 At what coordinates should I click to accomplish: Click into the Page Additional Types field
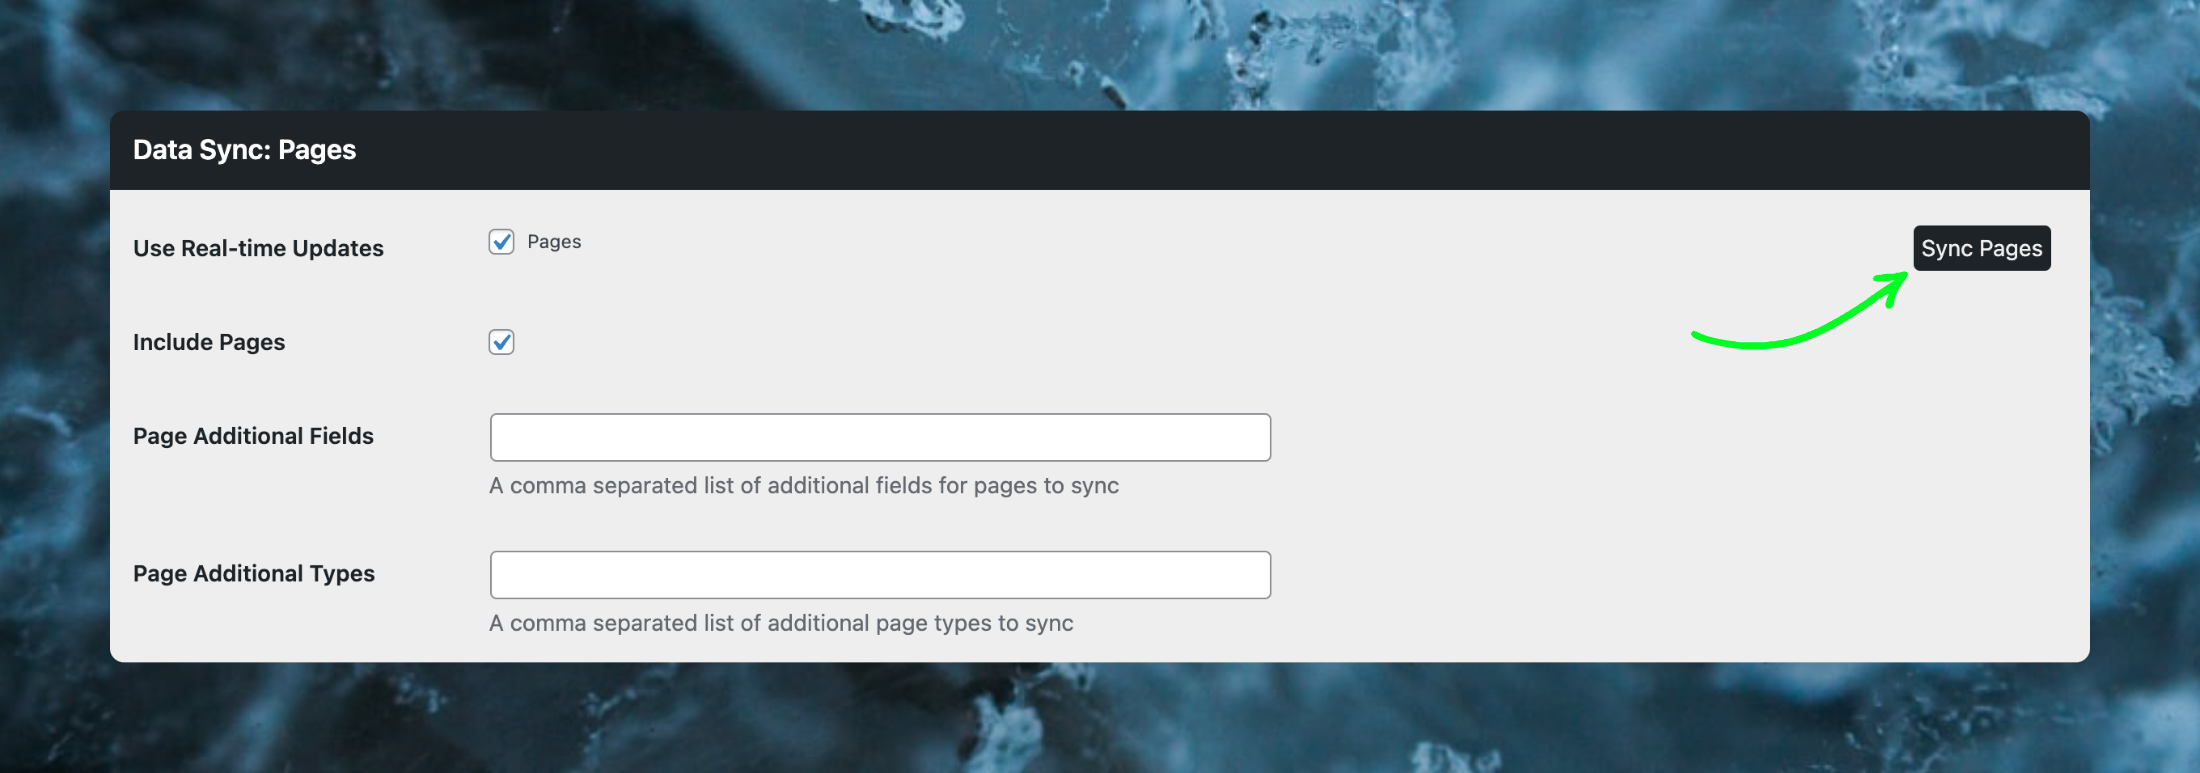[880, 575]
